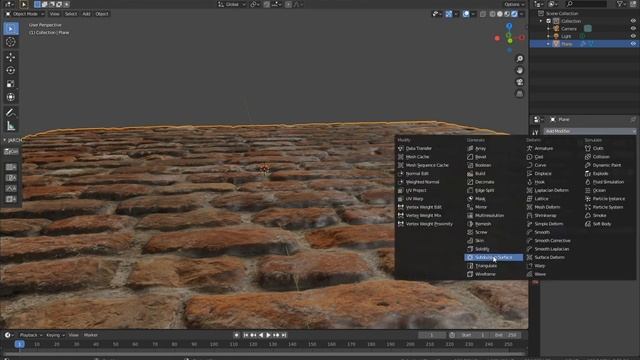Image resolution: width=640 pixels, height=360 pixels.
Task: Expand the Collection tree item
Action: tap(541, 21)
